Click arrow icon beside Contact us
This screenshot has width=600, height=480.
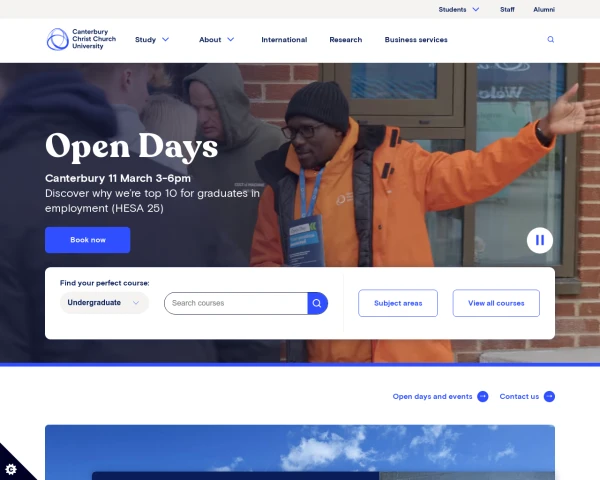pyautogui.click(x=549, y=397)
